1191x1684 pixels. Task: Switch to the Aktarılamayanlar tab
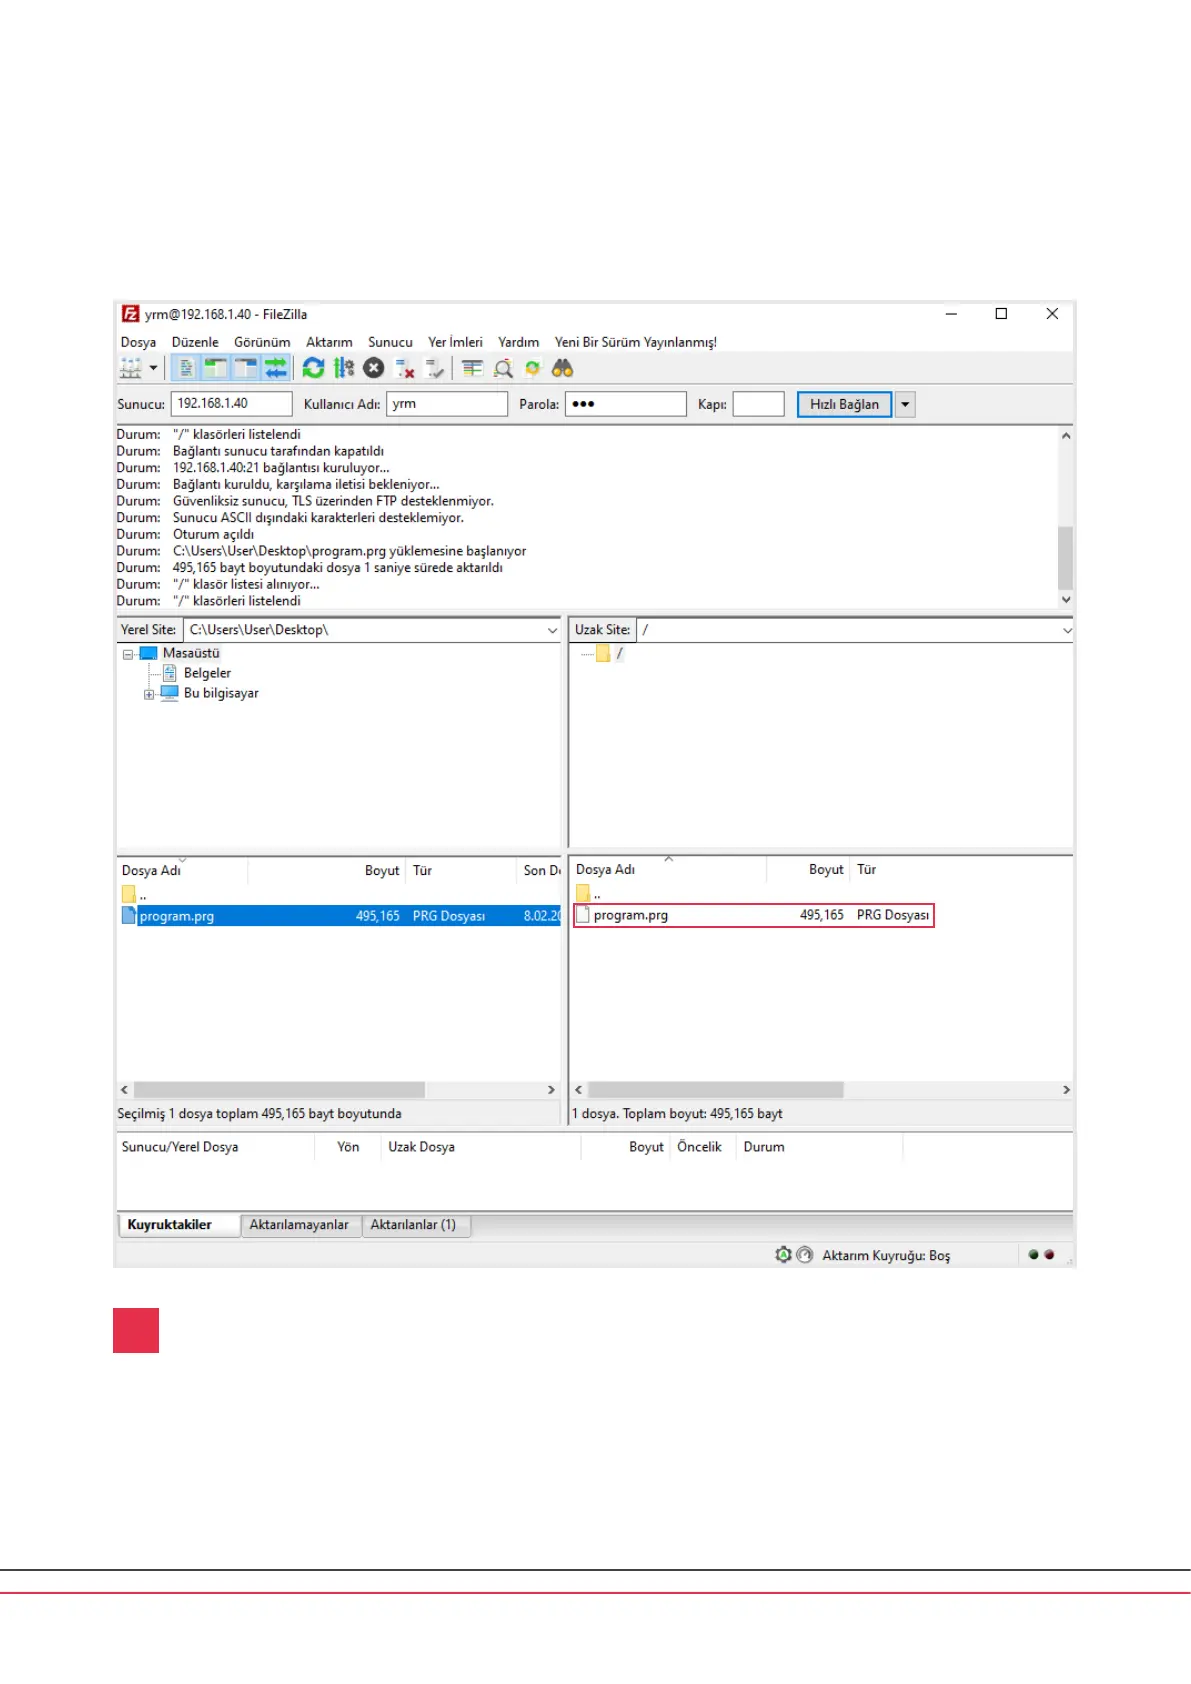click(300, 1225)
